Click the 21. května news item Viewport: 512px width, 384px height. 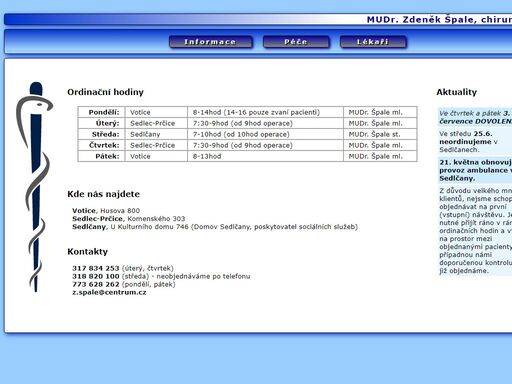475,170
